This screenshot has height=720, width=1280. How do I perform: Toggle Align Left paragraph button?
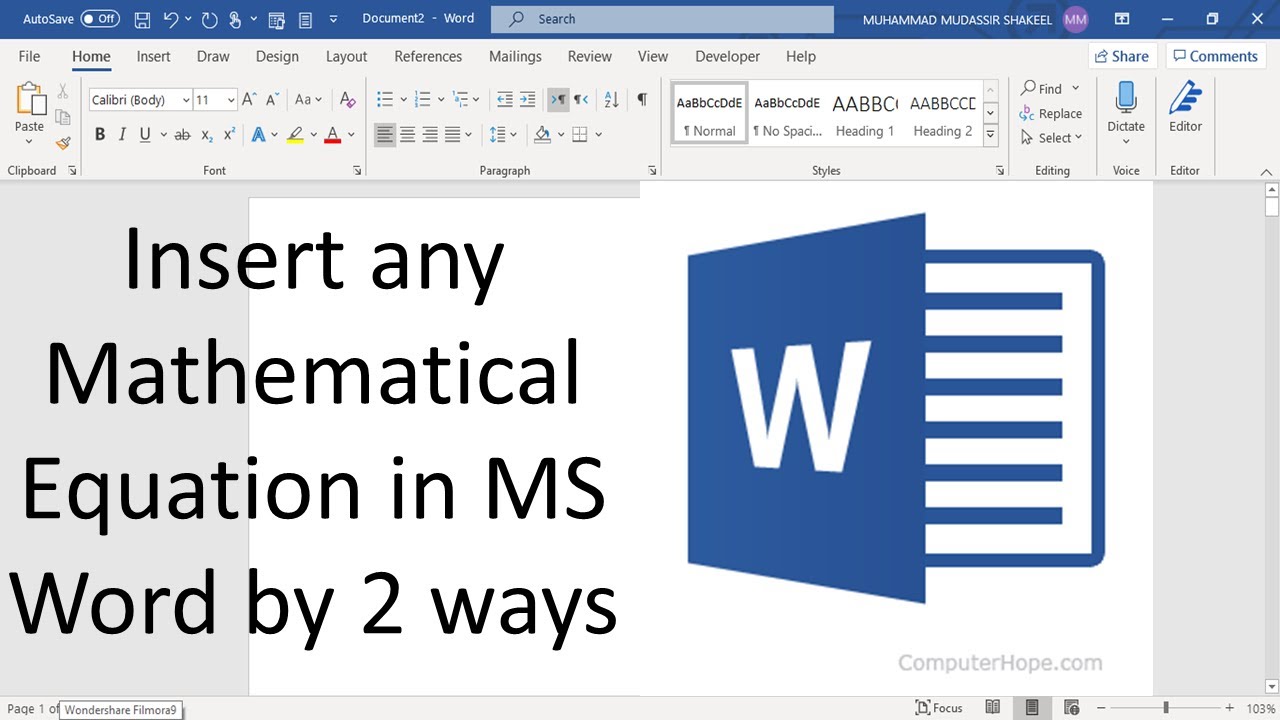point(385,134)
